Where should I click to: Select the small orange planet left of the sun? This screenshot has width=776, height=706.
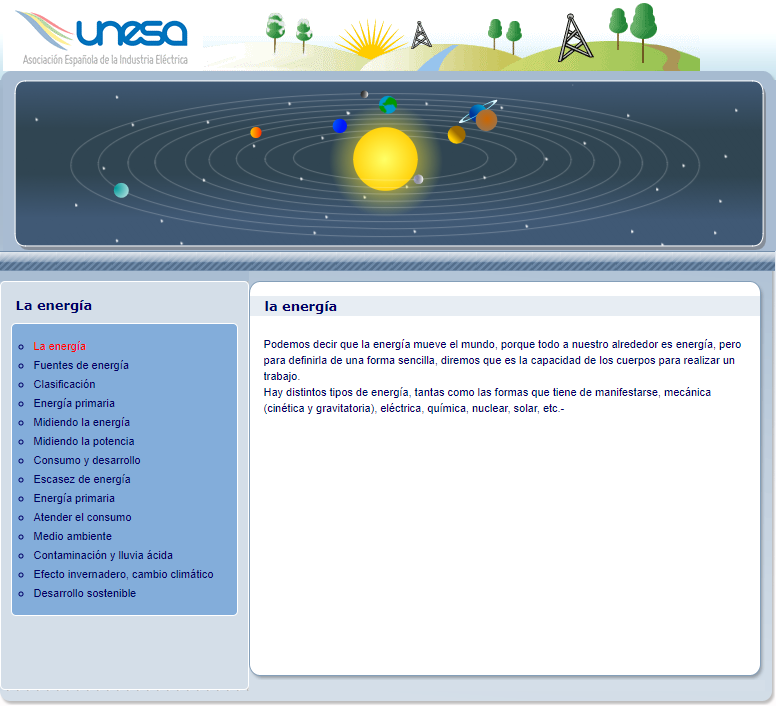coord(256,132)
